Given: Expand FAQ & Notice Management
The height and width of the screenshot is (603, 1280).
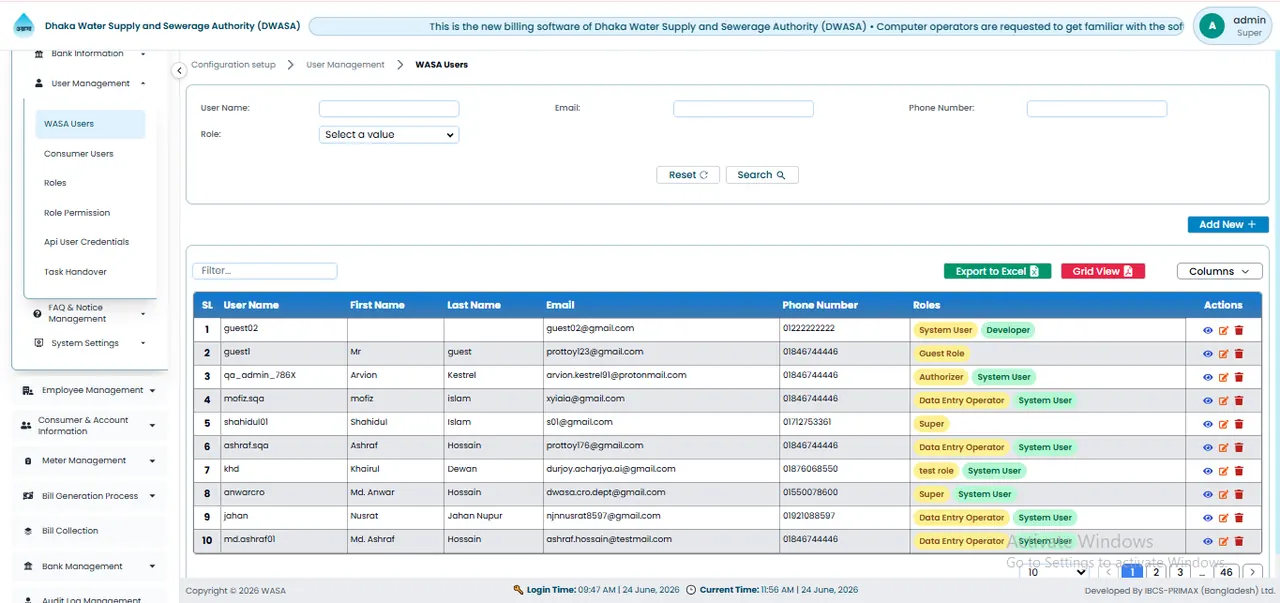Looking at the screenshot, I should (89, 313).
